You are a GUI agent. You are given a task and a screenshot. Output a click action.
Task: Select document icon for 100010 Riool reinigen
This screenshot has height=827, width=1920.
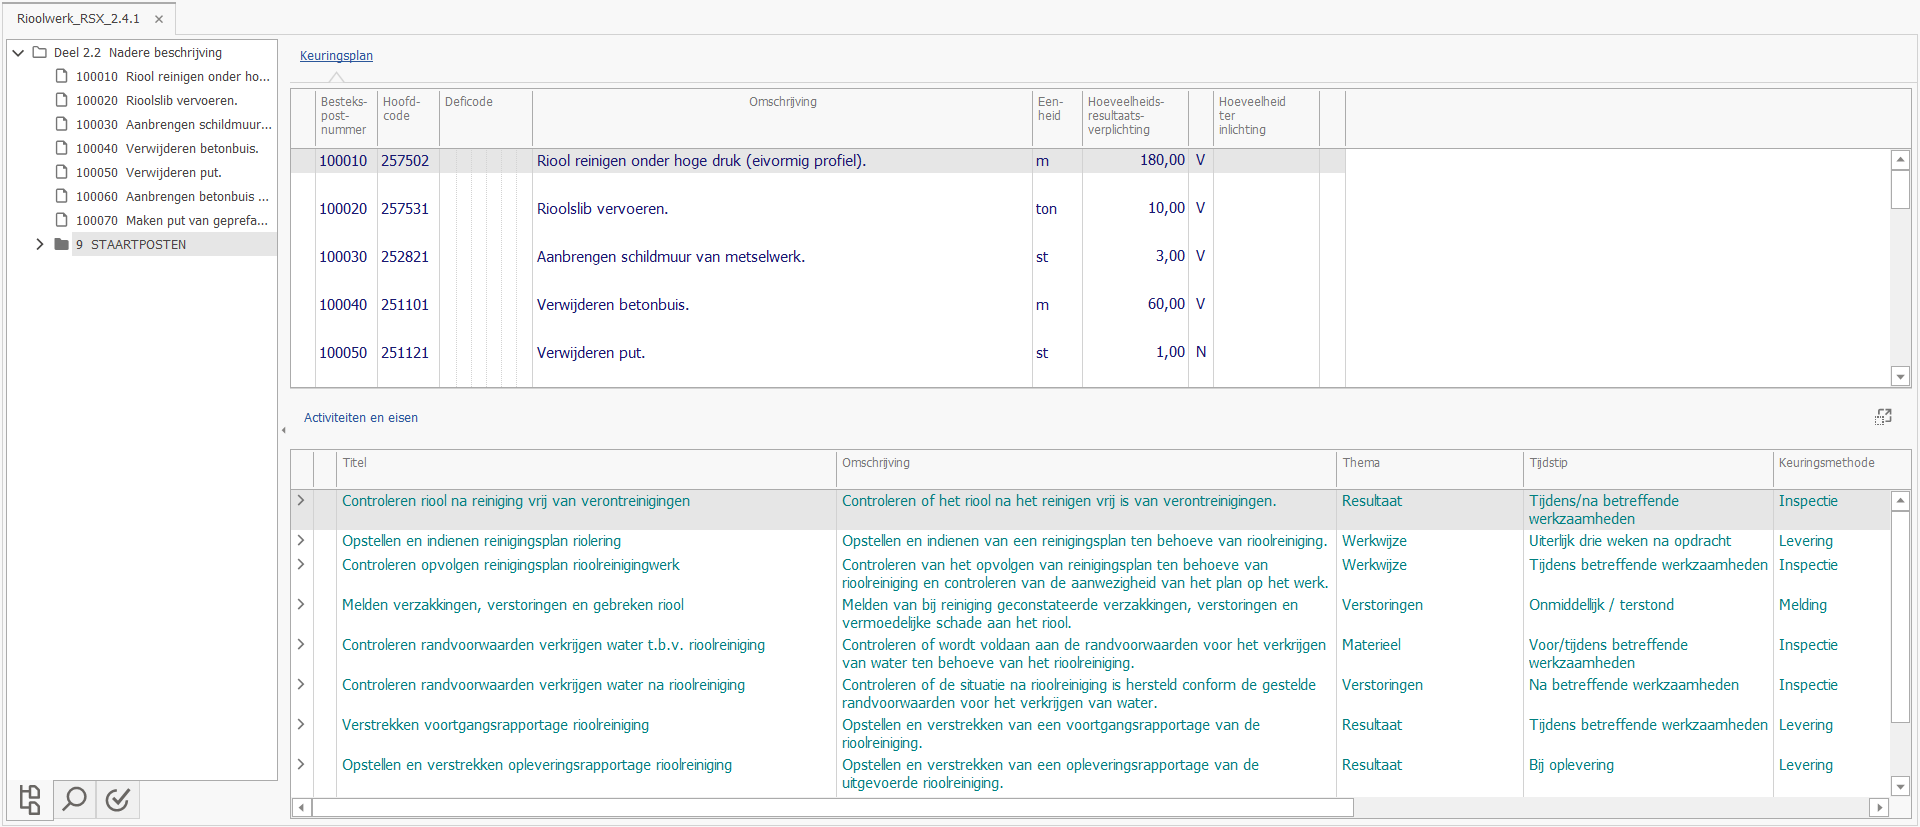(62, 76)
